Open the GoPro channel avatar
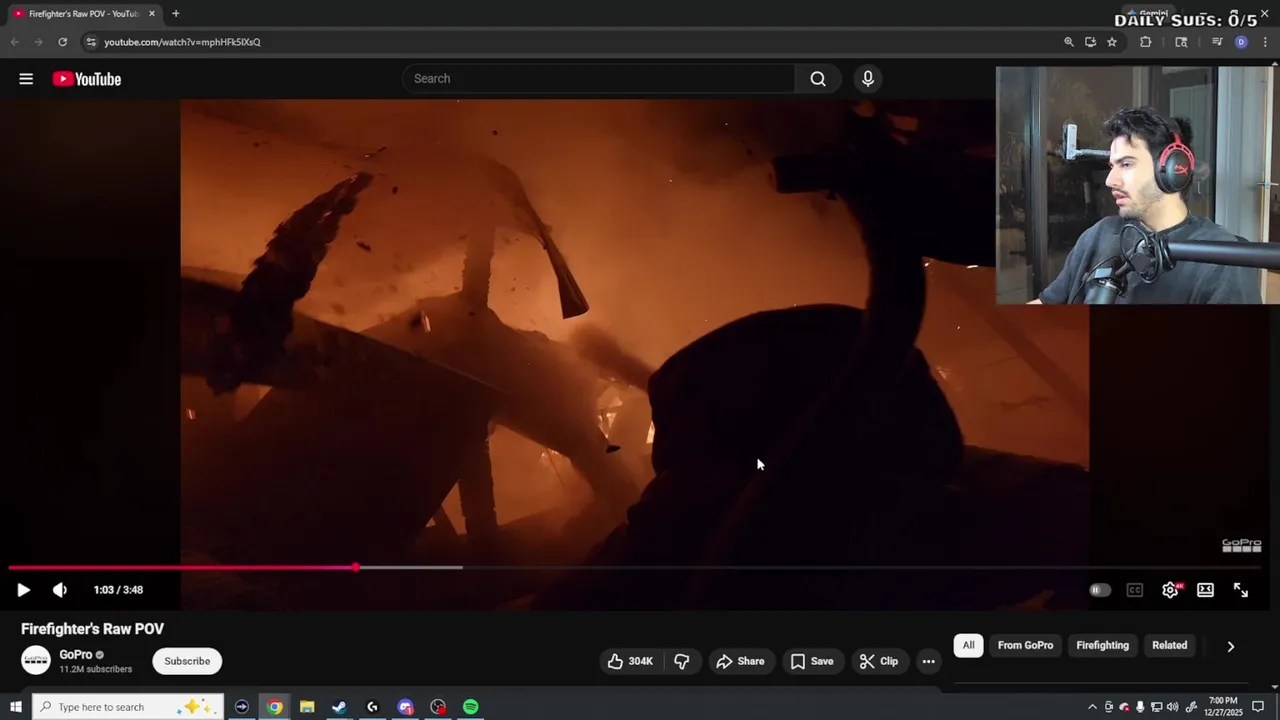 tap(36, 661)
